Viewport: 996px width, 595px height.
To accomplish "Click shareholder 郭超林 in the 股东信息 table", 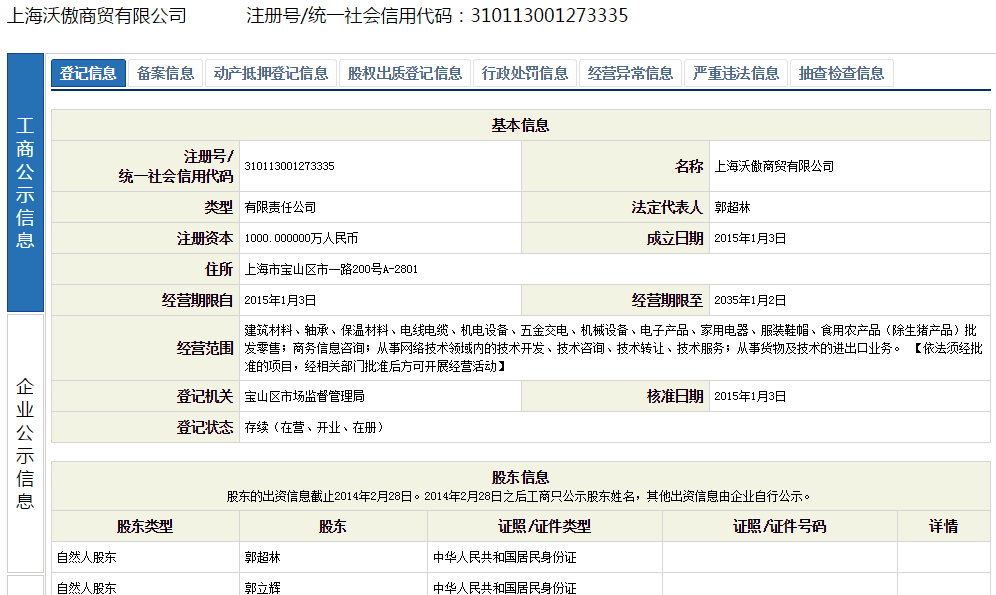I will [262, 557].
